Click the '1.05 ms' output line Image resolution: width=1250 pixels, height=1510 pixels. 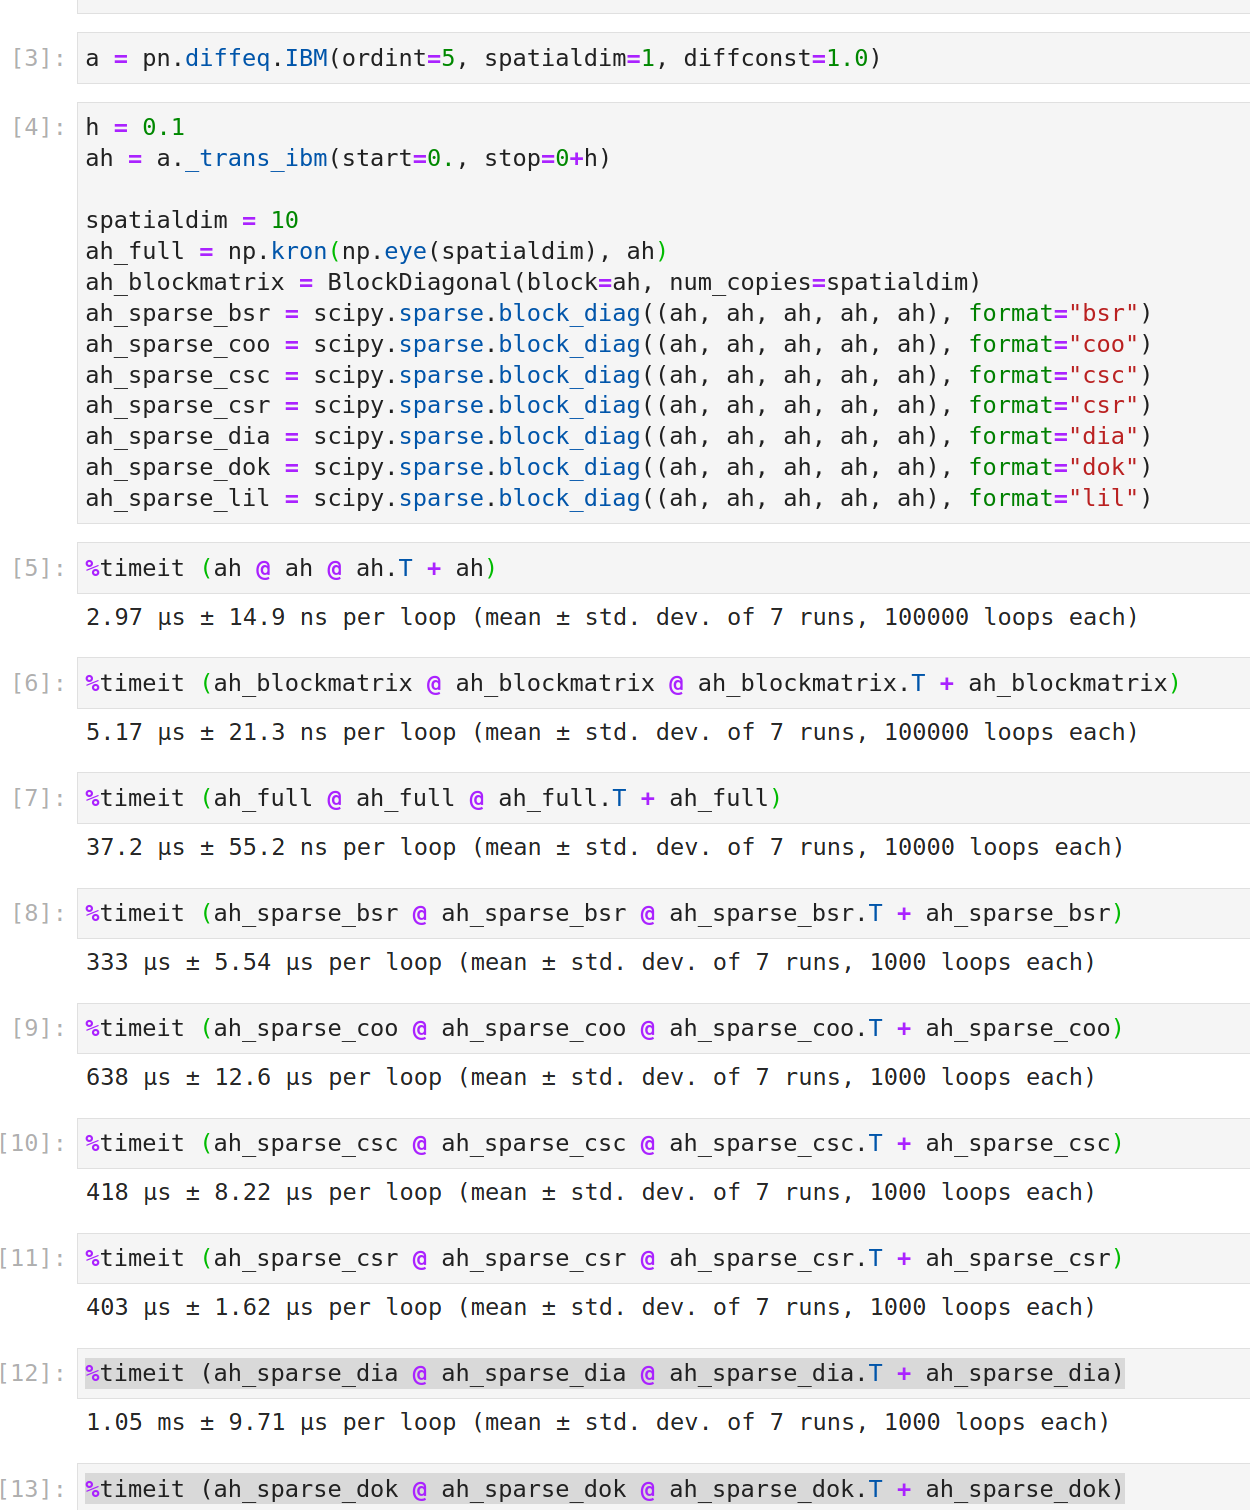[598, 1422]
